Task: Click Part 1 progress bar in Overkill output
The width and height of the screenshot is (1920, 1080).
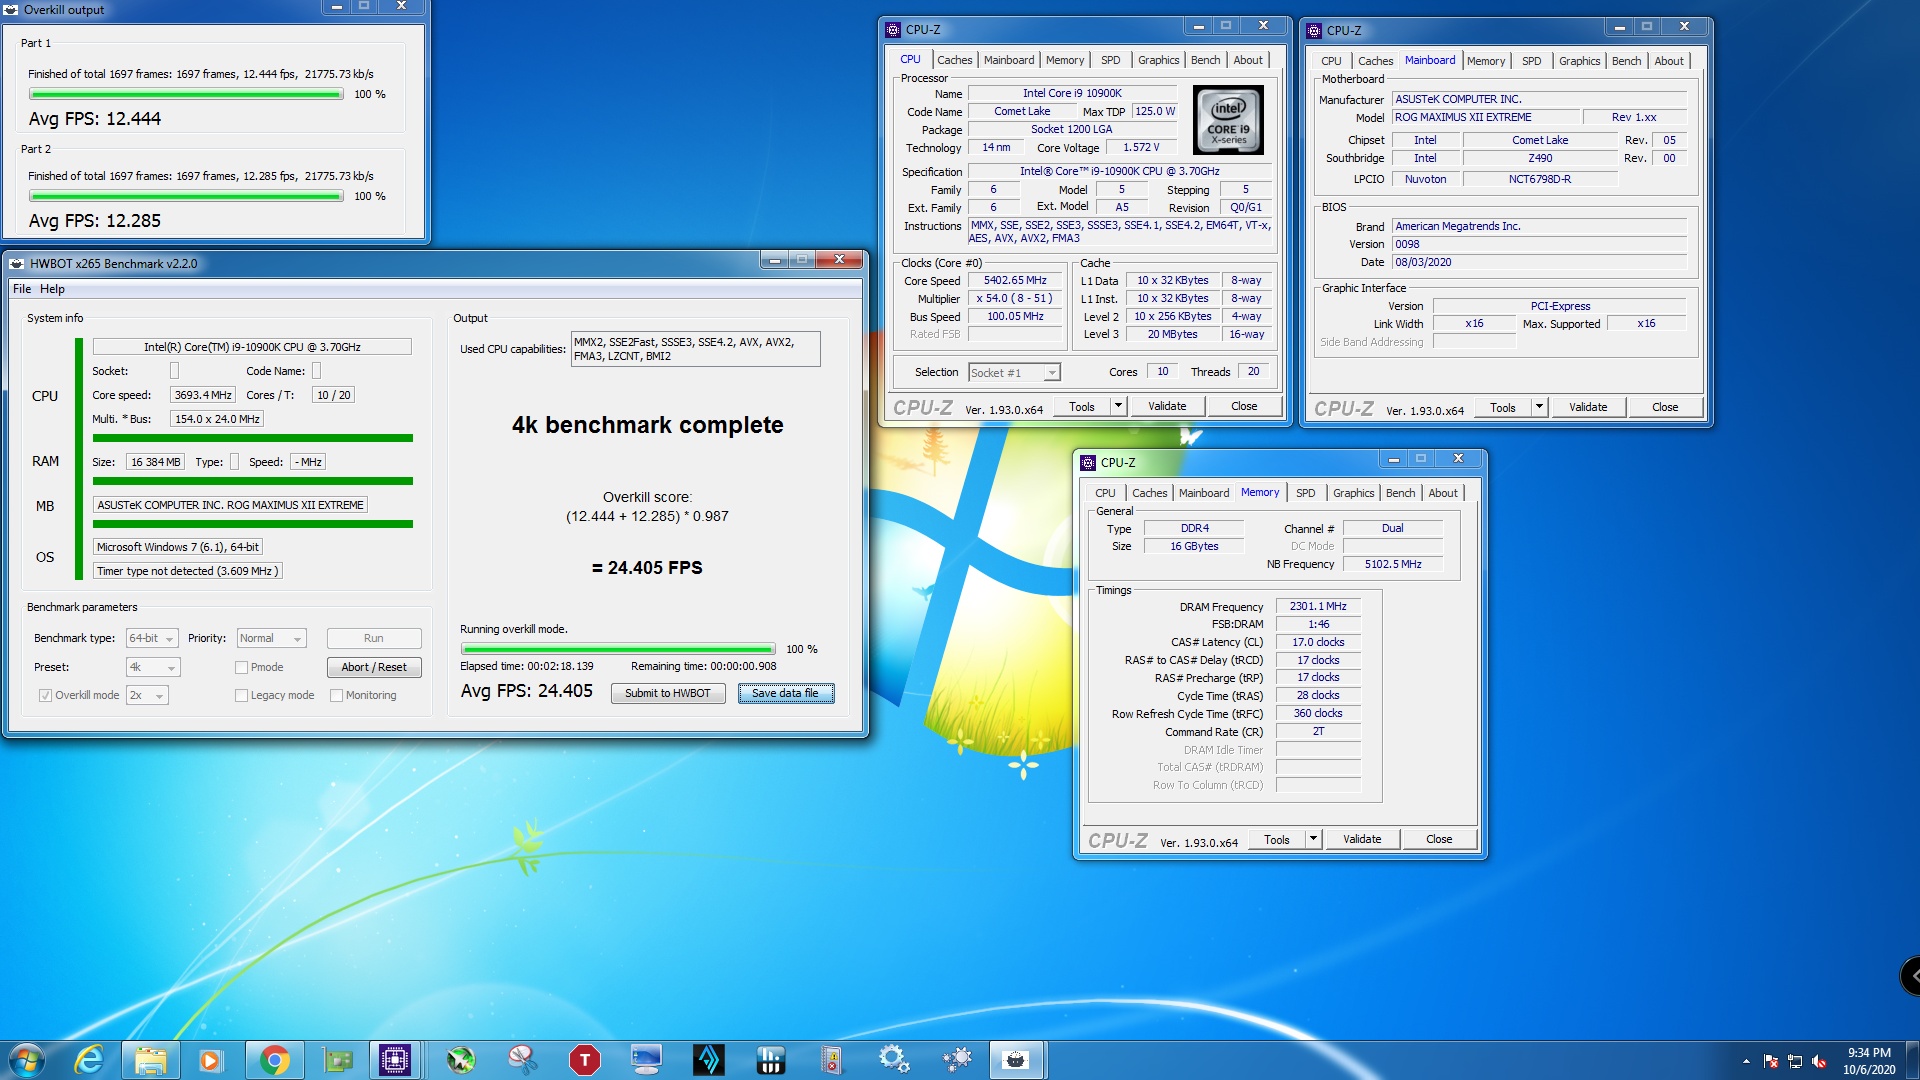Action: [186, 94]
